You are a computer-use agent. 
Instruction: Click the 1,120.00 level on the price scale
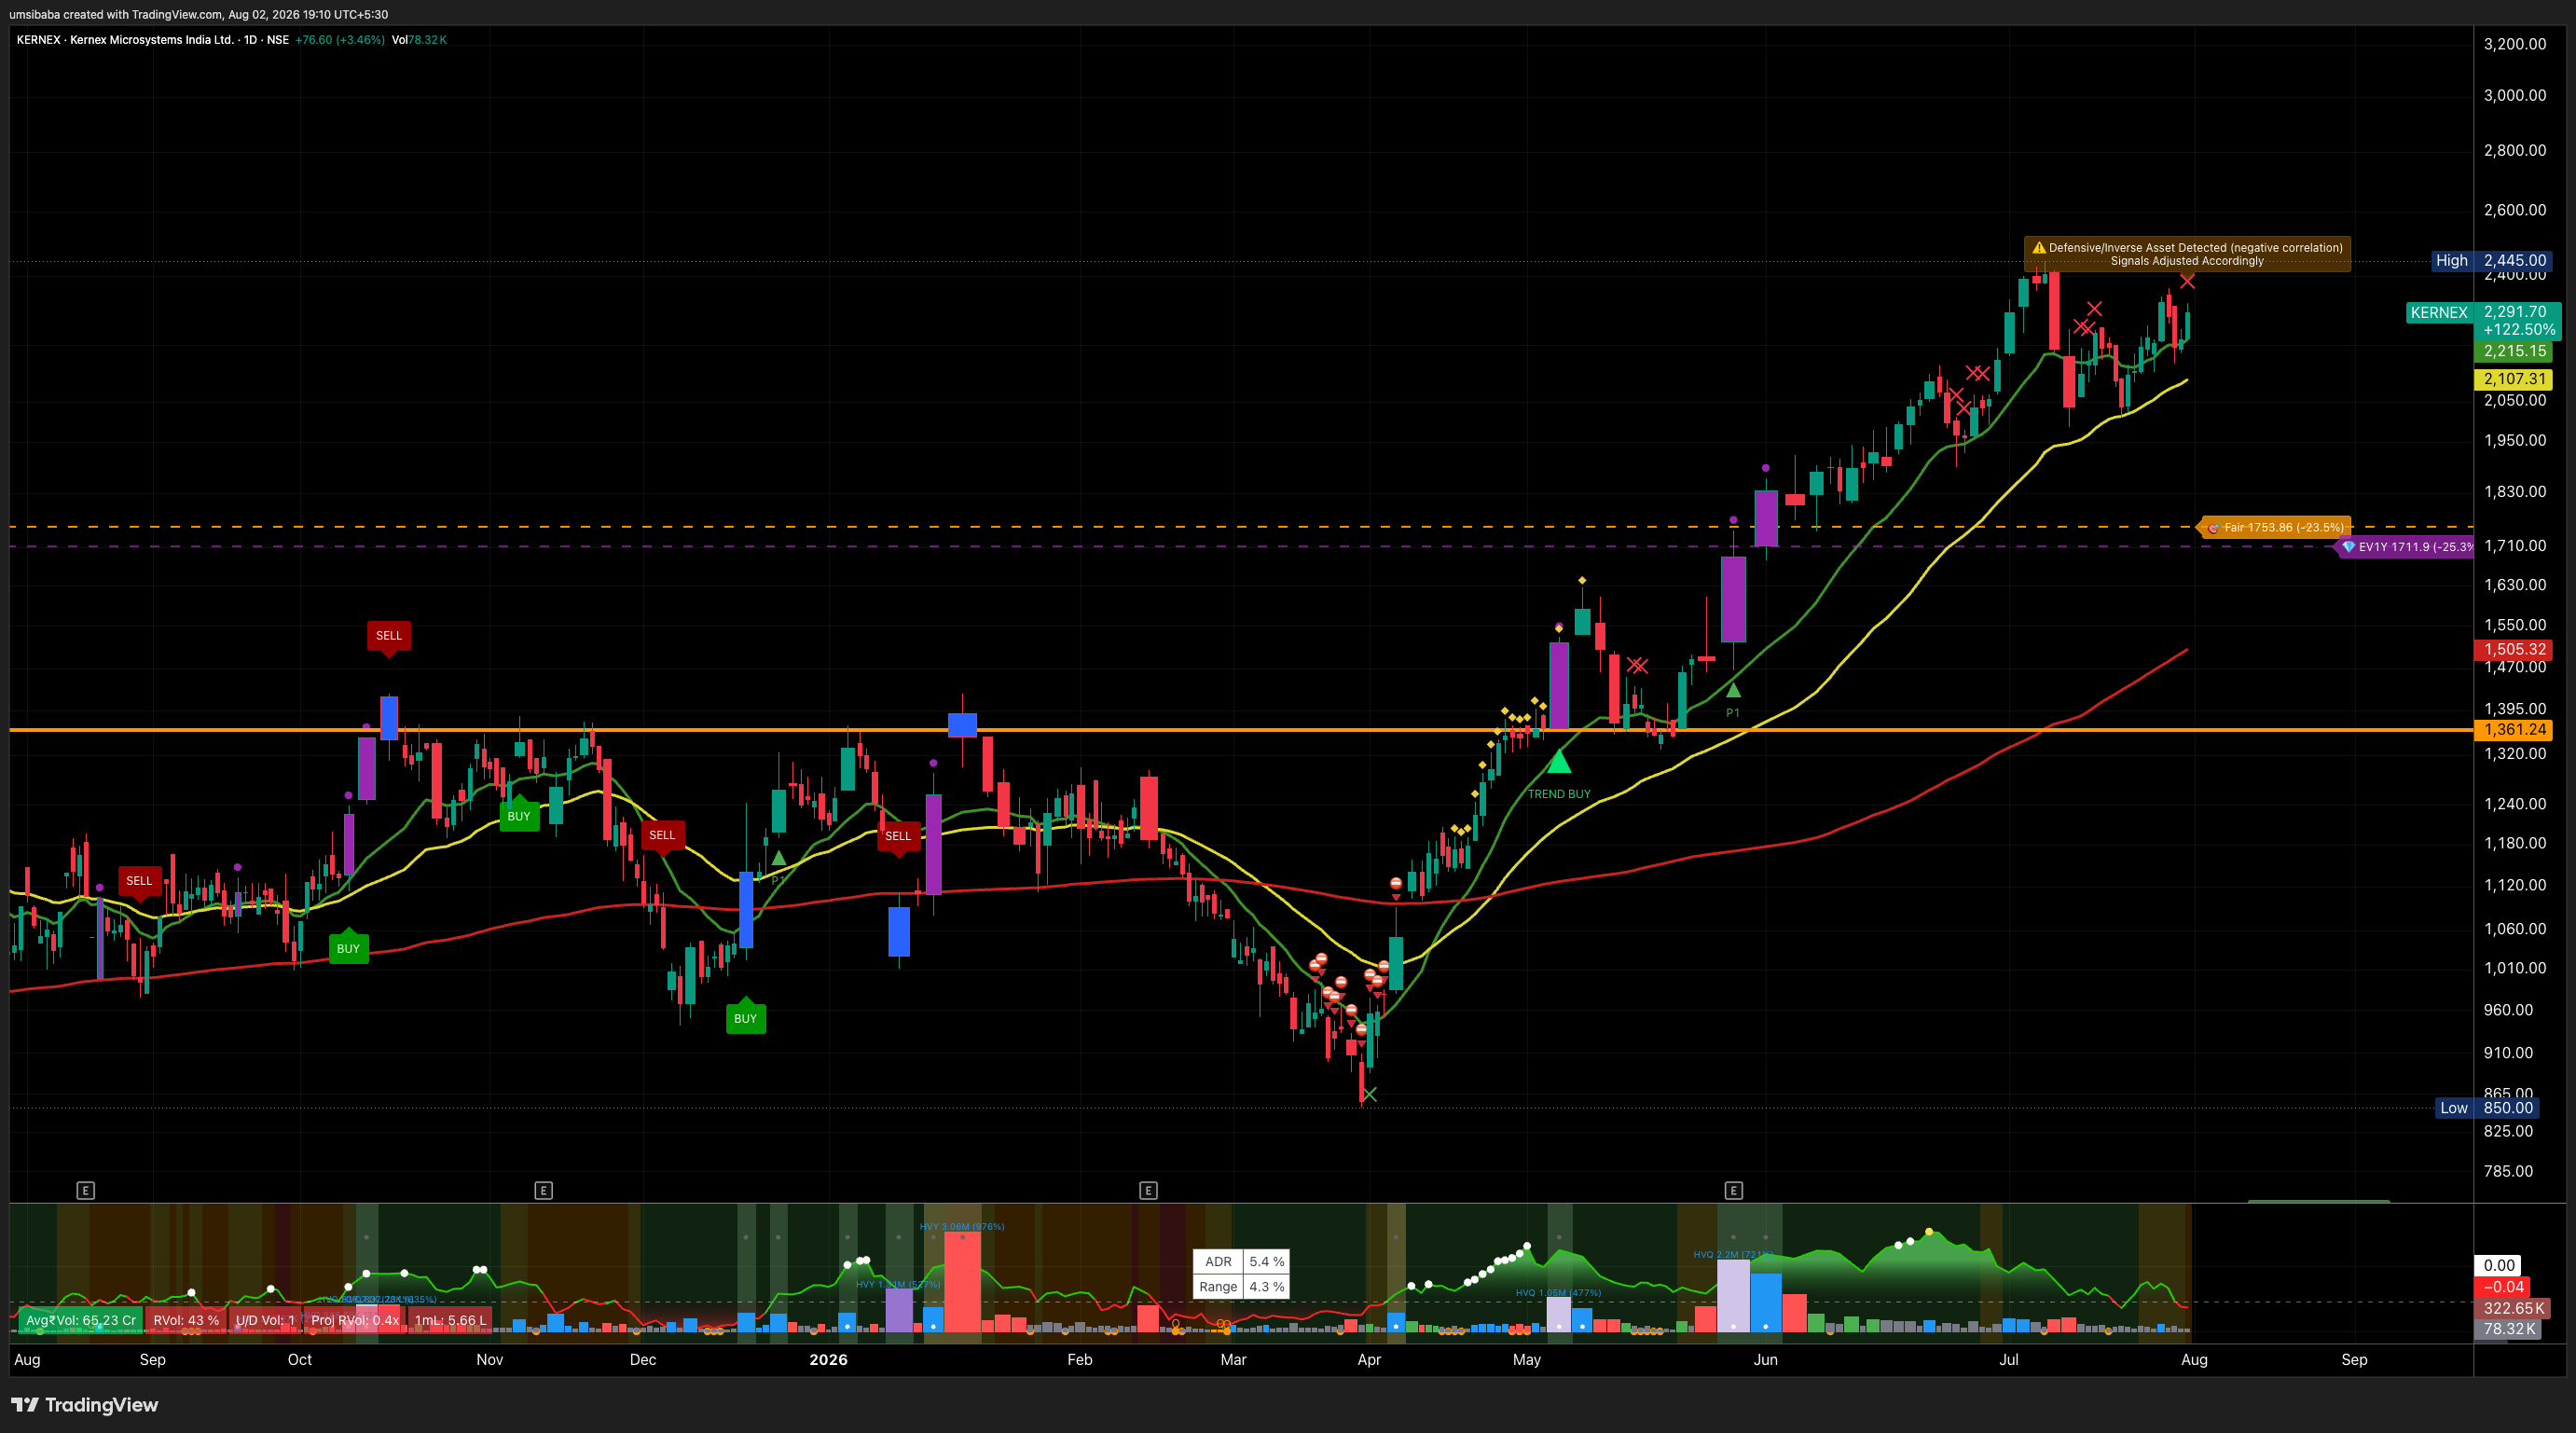[2515, 885]
